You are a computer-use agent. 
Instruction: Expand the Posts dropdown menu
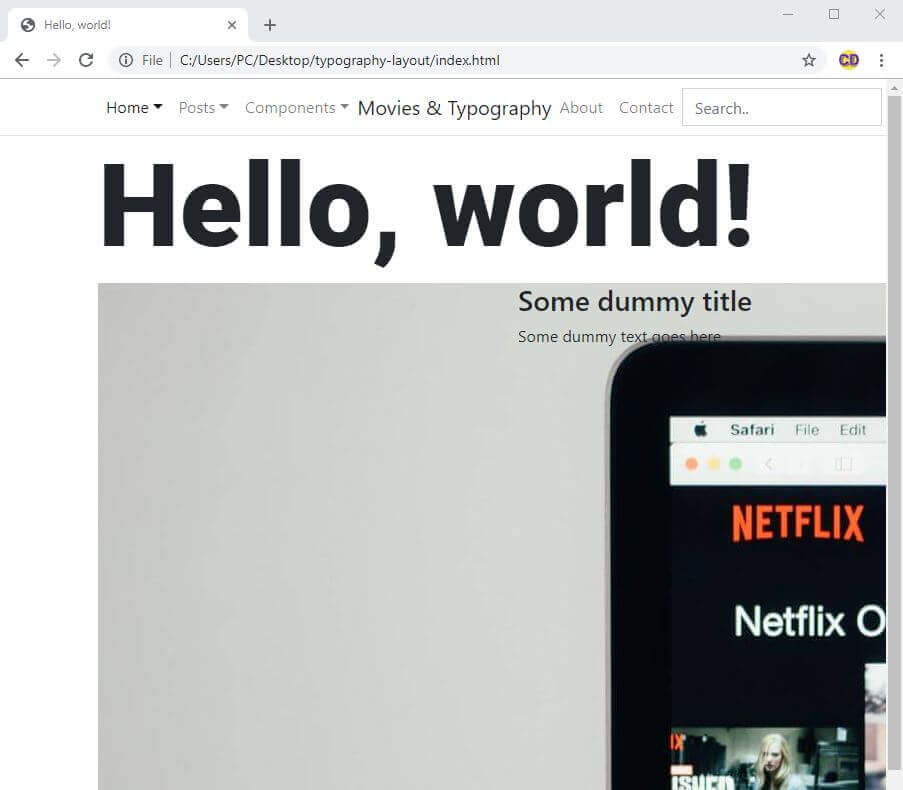(x=203, y=108)
